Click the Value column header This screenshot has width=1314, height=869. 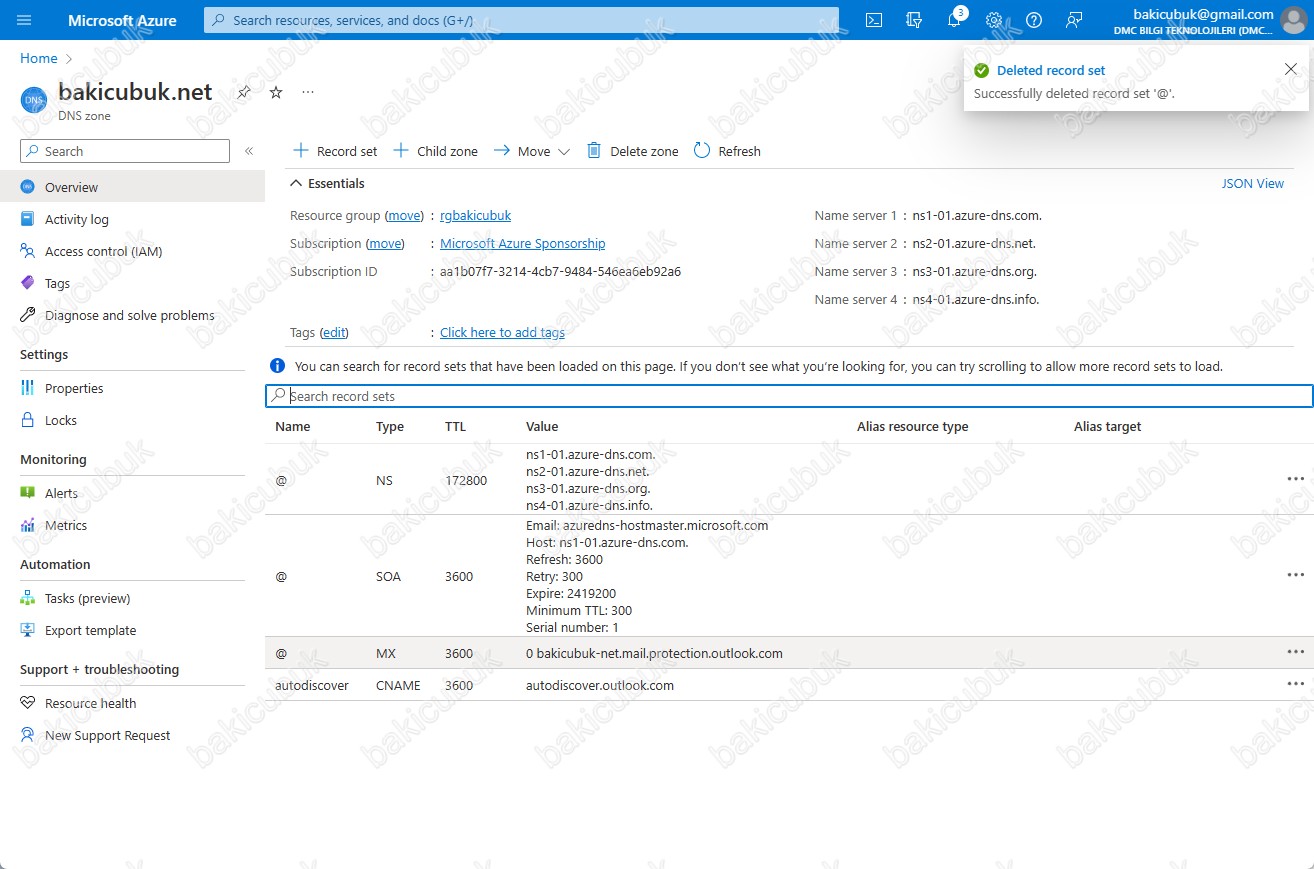(542, 426)
